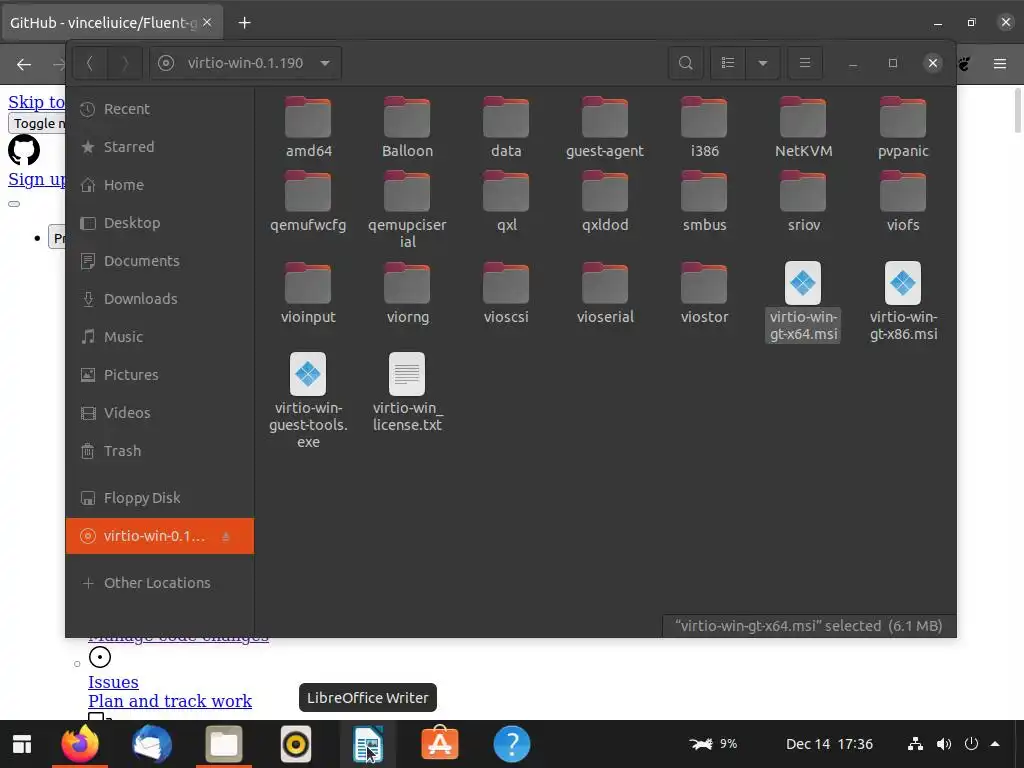This screenshot has width=1024, height=768.
Task: Open Music in the sidebar
Action: 159,336
